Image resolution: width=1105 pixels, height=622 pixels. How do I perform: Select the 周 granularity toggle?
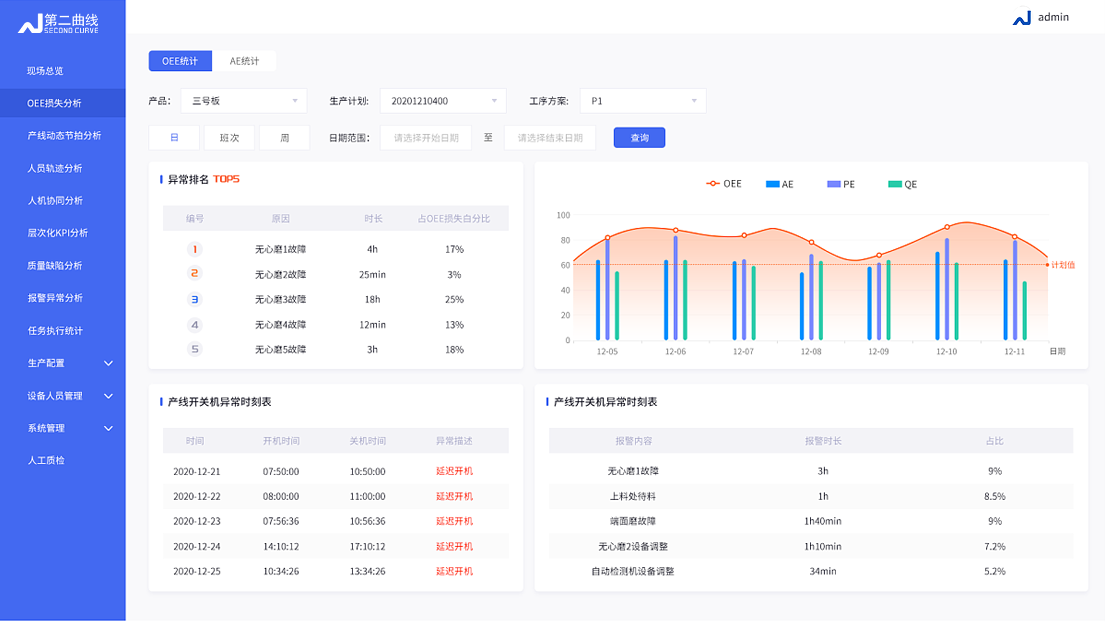284,138
